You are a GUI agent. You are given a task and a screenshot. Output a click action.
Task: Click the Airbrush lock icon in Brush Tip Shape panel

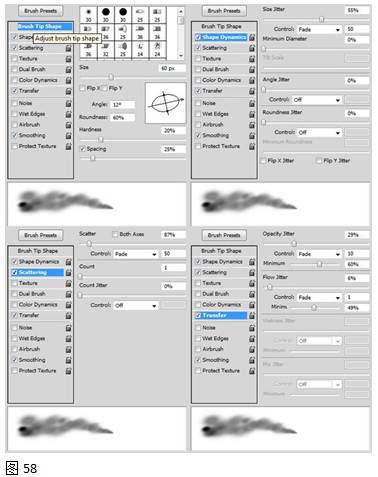(68, 125)
